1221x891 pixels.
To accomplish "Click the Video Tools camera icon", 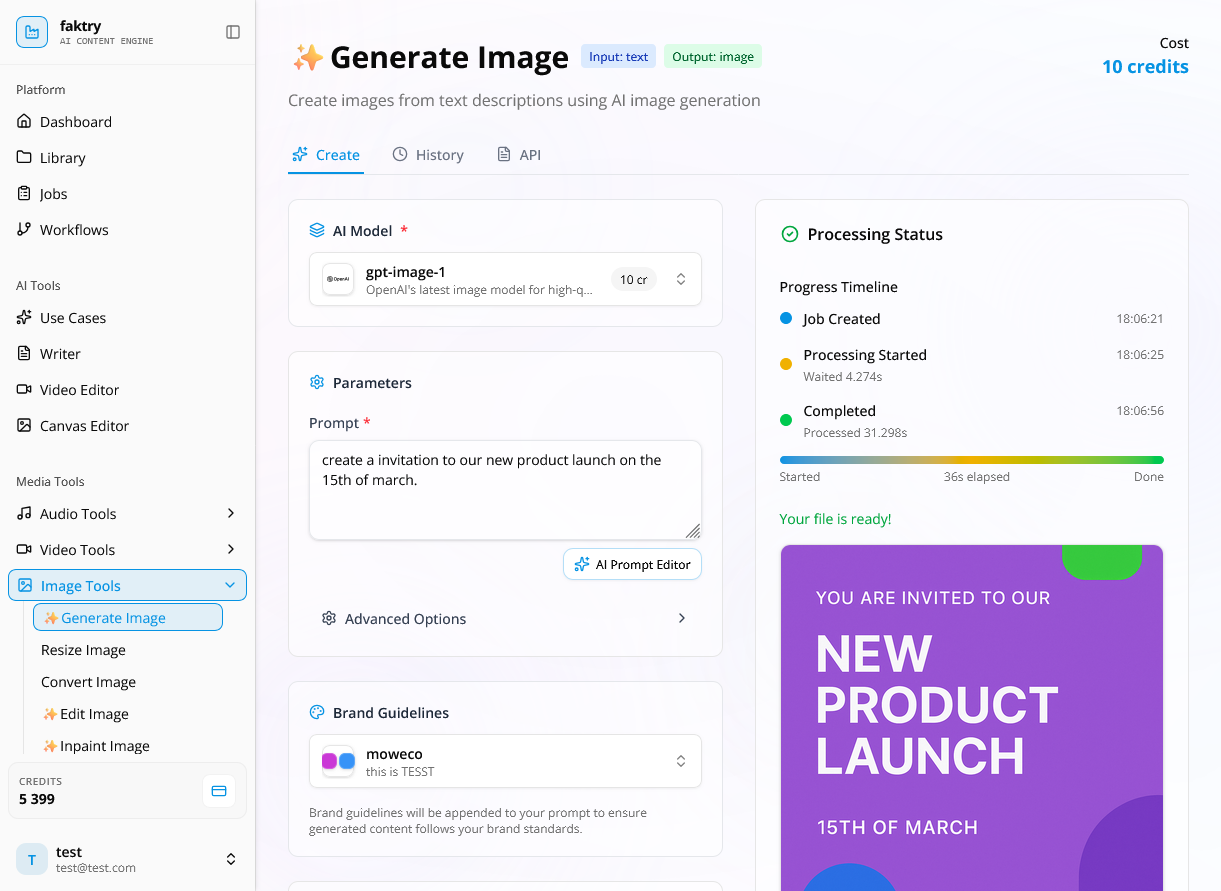I will (24, 549).
